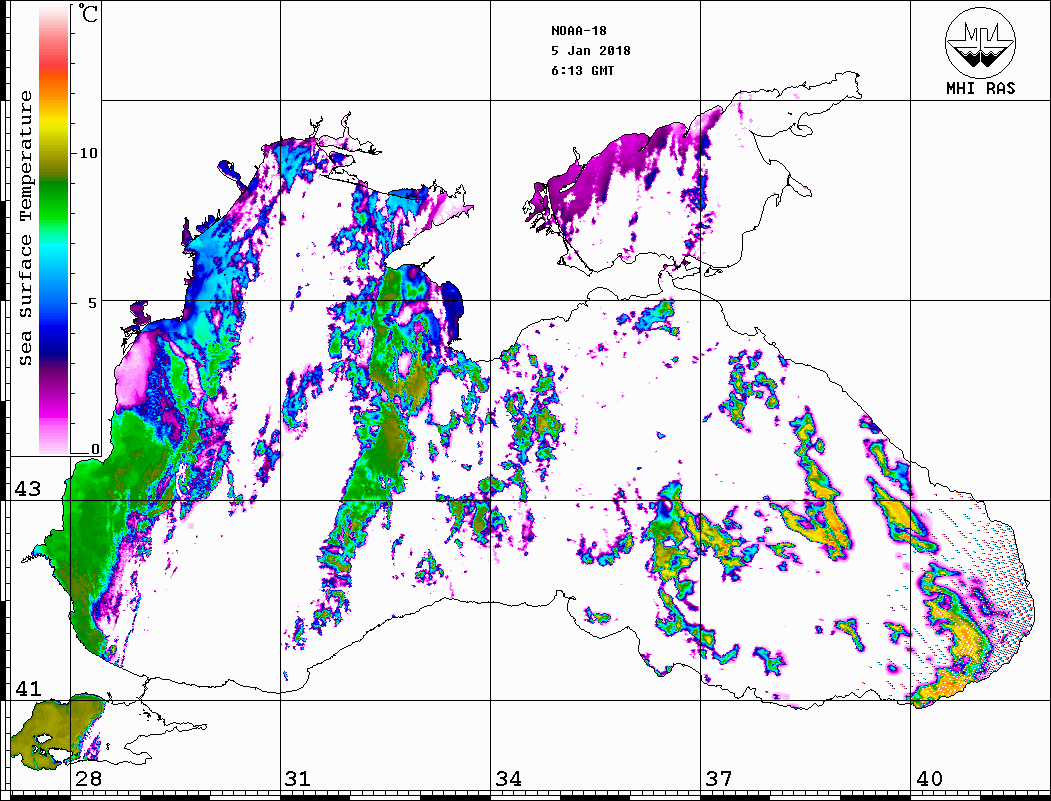Click latitude label 43
Image resolution: width=1051 pixels, height=801 pixels.
(x=28, y=489)
